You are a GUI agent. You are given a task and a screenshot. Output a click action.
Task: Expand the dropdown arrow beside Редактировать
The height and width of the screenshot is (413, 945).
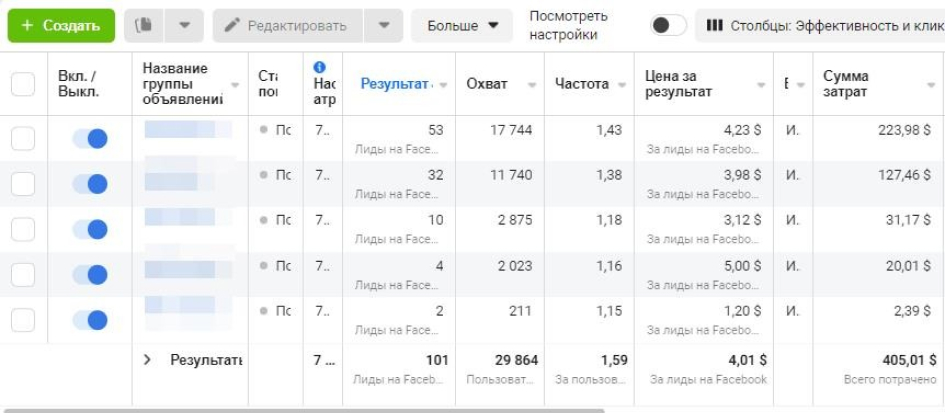(384, 25)
